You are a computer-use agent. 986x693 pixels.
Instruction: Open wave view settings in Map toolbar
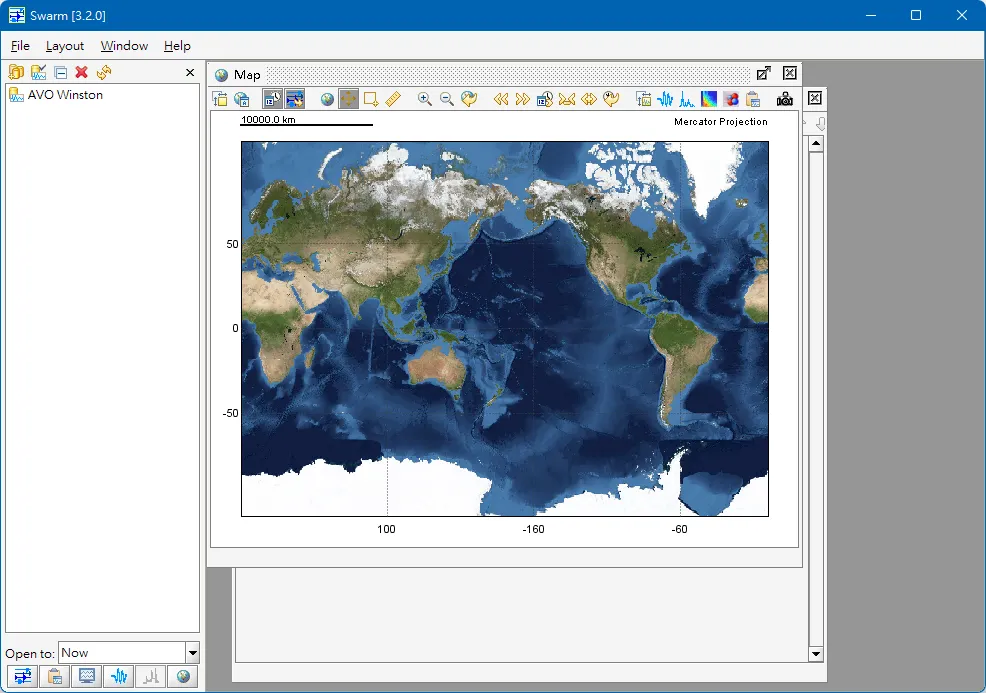[x=643, y=99]
